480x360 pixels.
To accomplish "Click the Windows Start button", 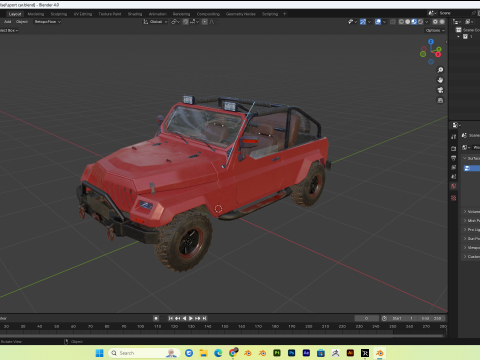I will [99, 353].
